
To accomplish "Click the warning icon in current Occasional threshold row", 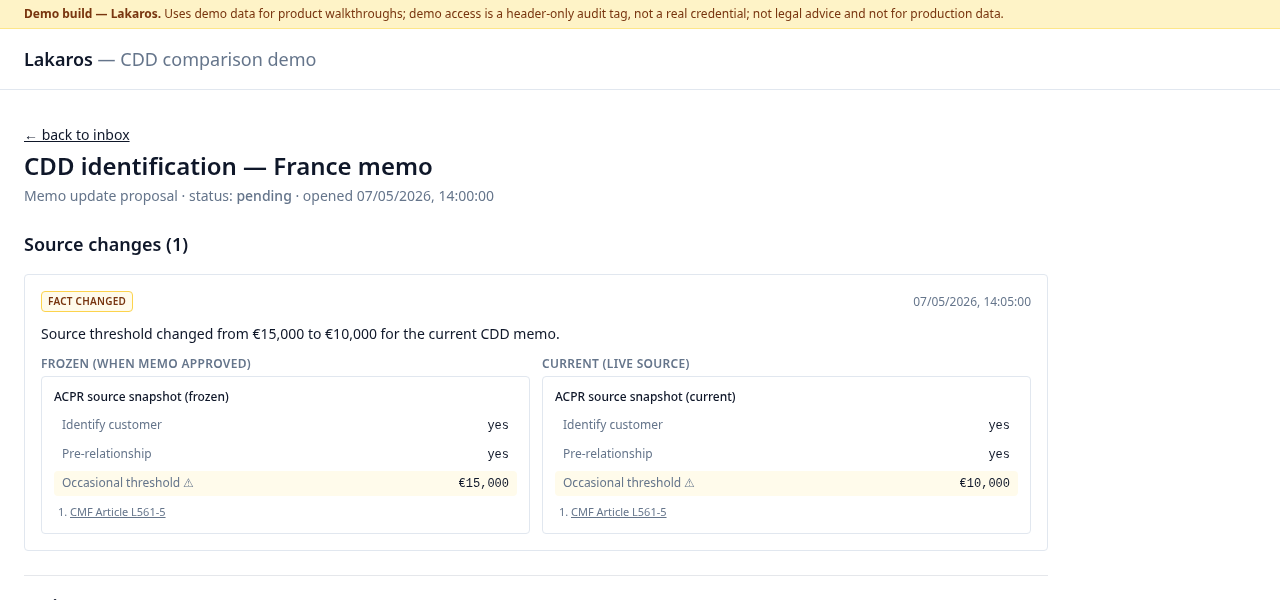I will point(689,483).
